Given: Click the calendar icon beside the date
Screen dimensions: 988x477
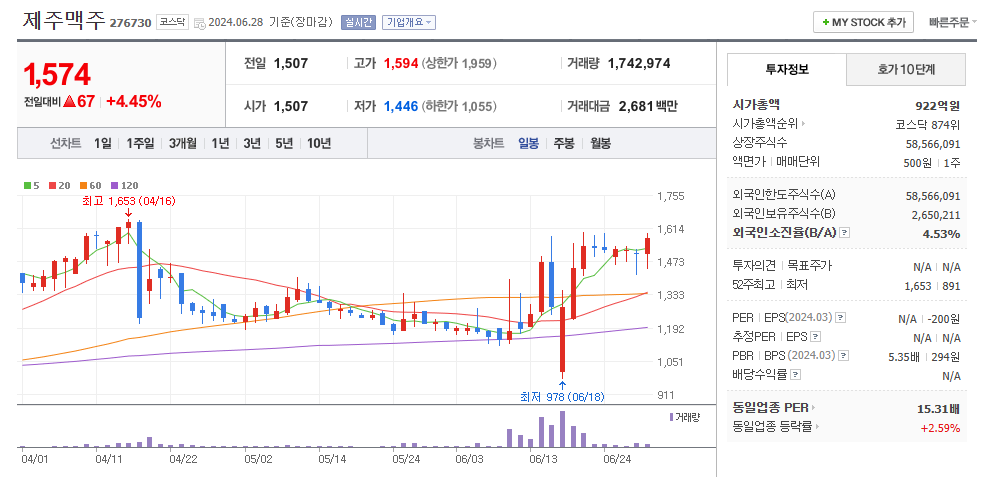Looking at the screenshot, I should (x=199, y=23).
